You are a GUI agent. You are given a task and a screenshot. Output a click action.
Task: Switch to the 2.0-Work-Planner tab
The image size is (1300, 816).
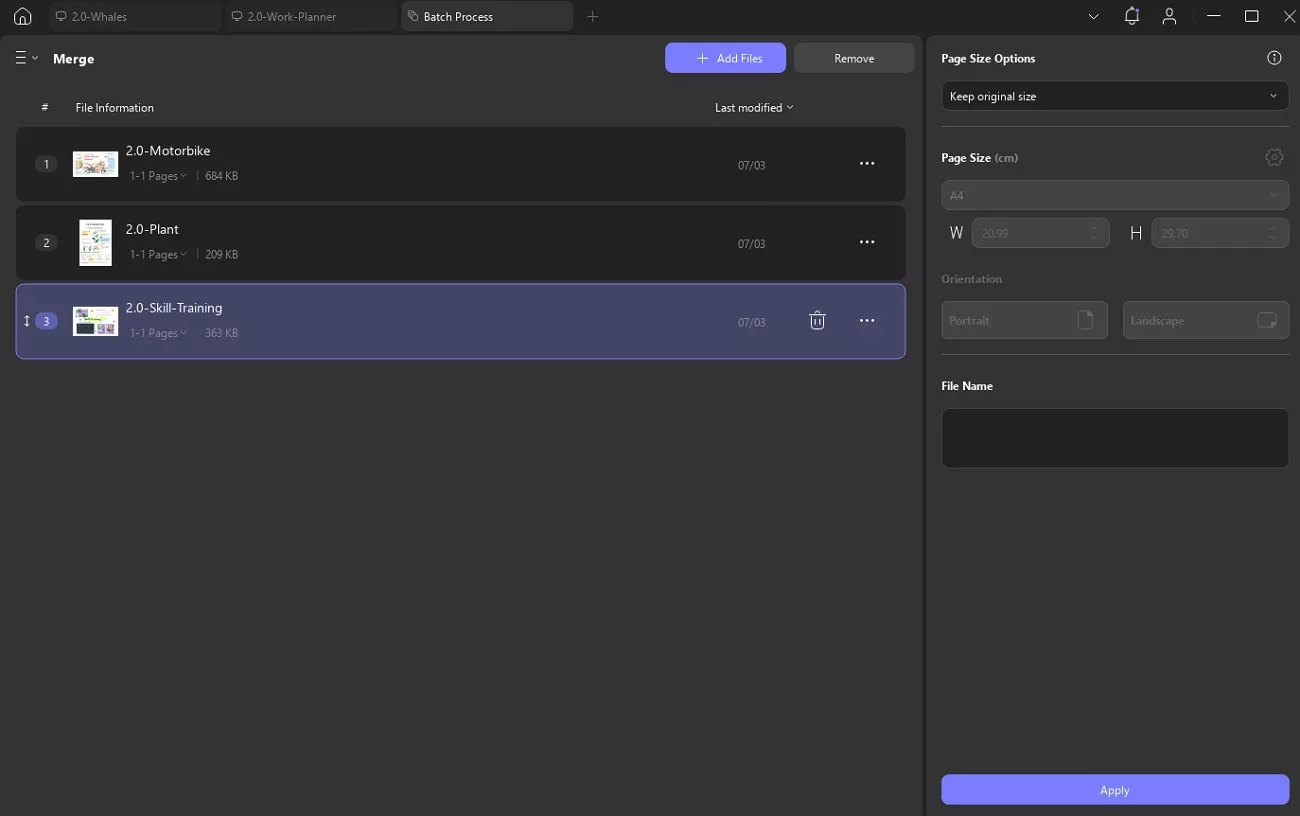(311, 16)
